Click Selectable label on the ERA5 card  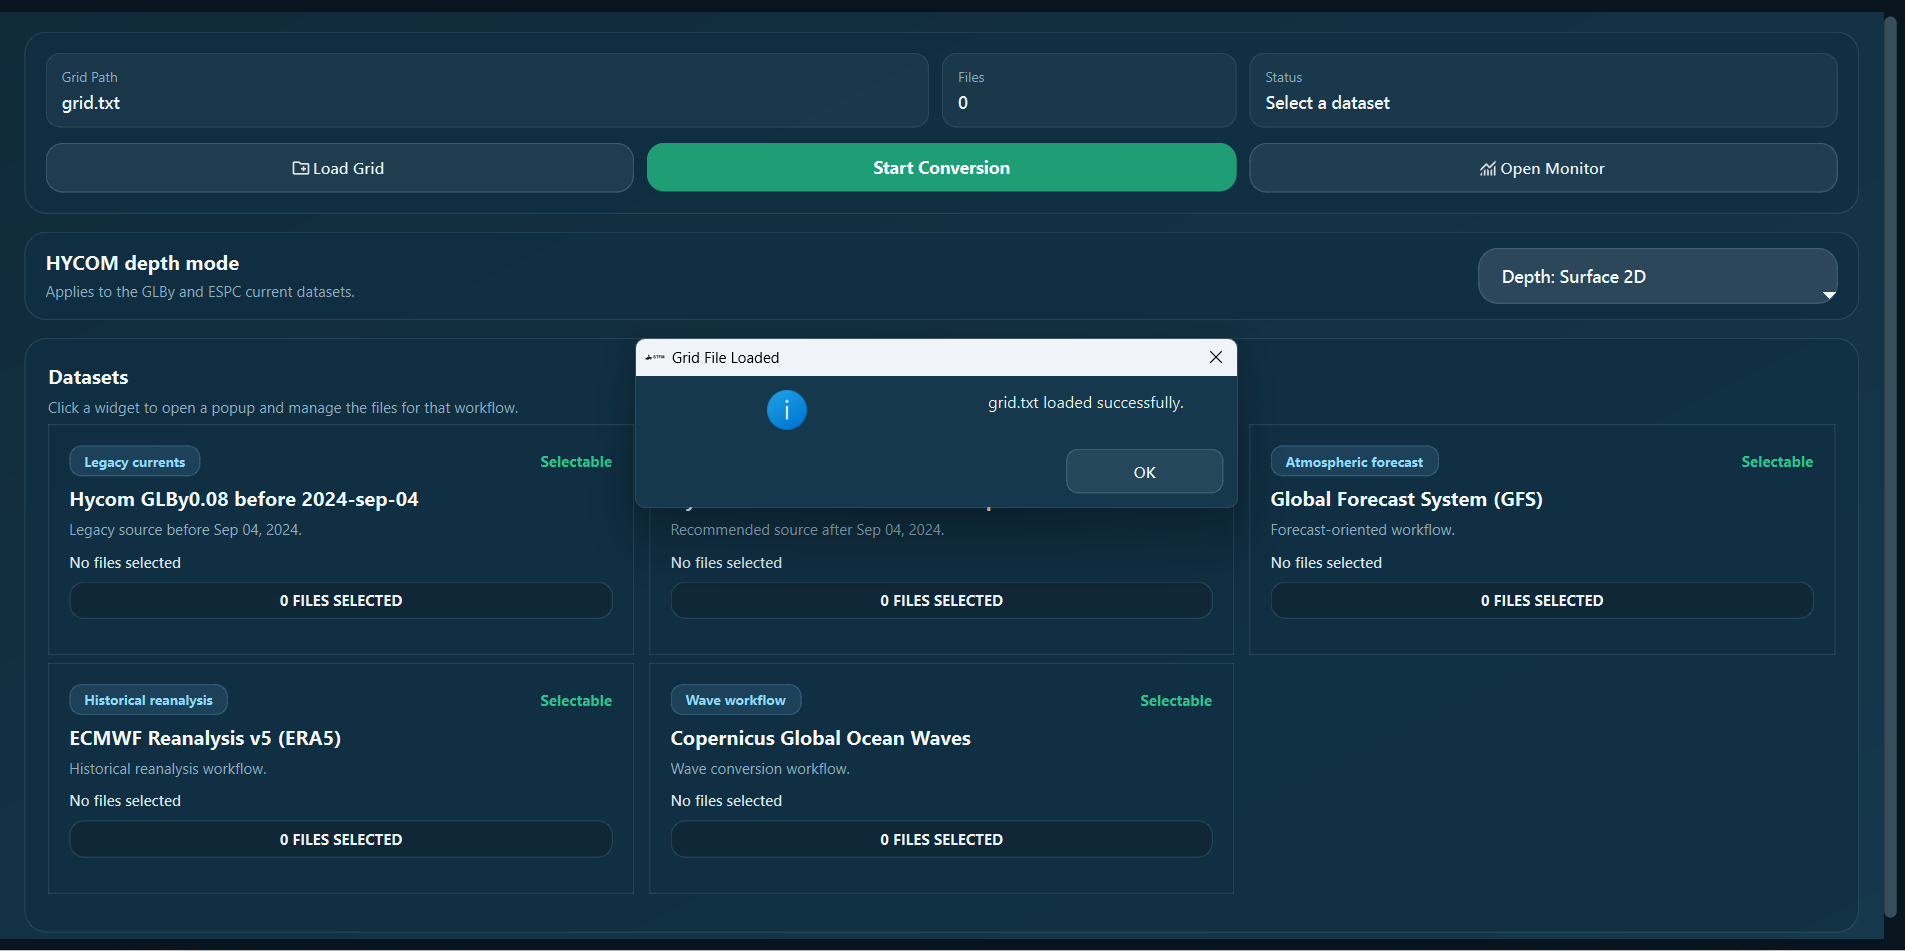coord(576,701)
